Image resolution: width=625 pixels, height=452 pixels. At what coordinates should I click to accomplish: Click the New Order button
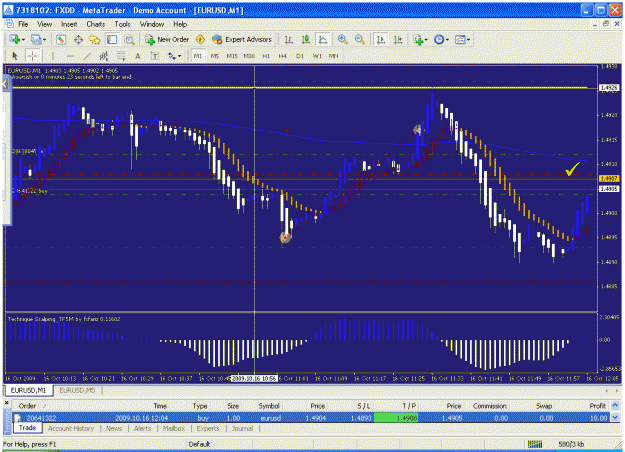(x=167, y=39)
